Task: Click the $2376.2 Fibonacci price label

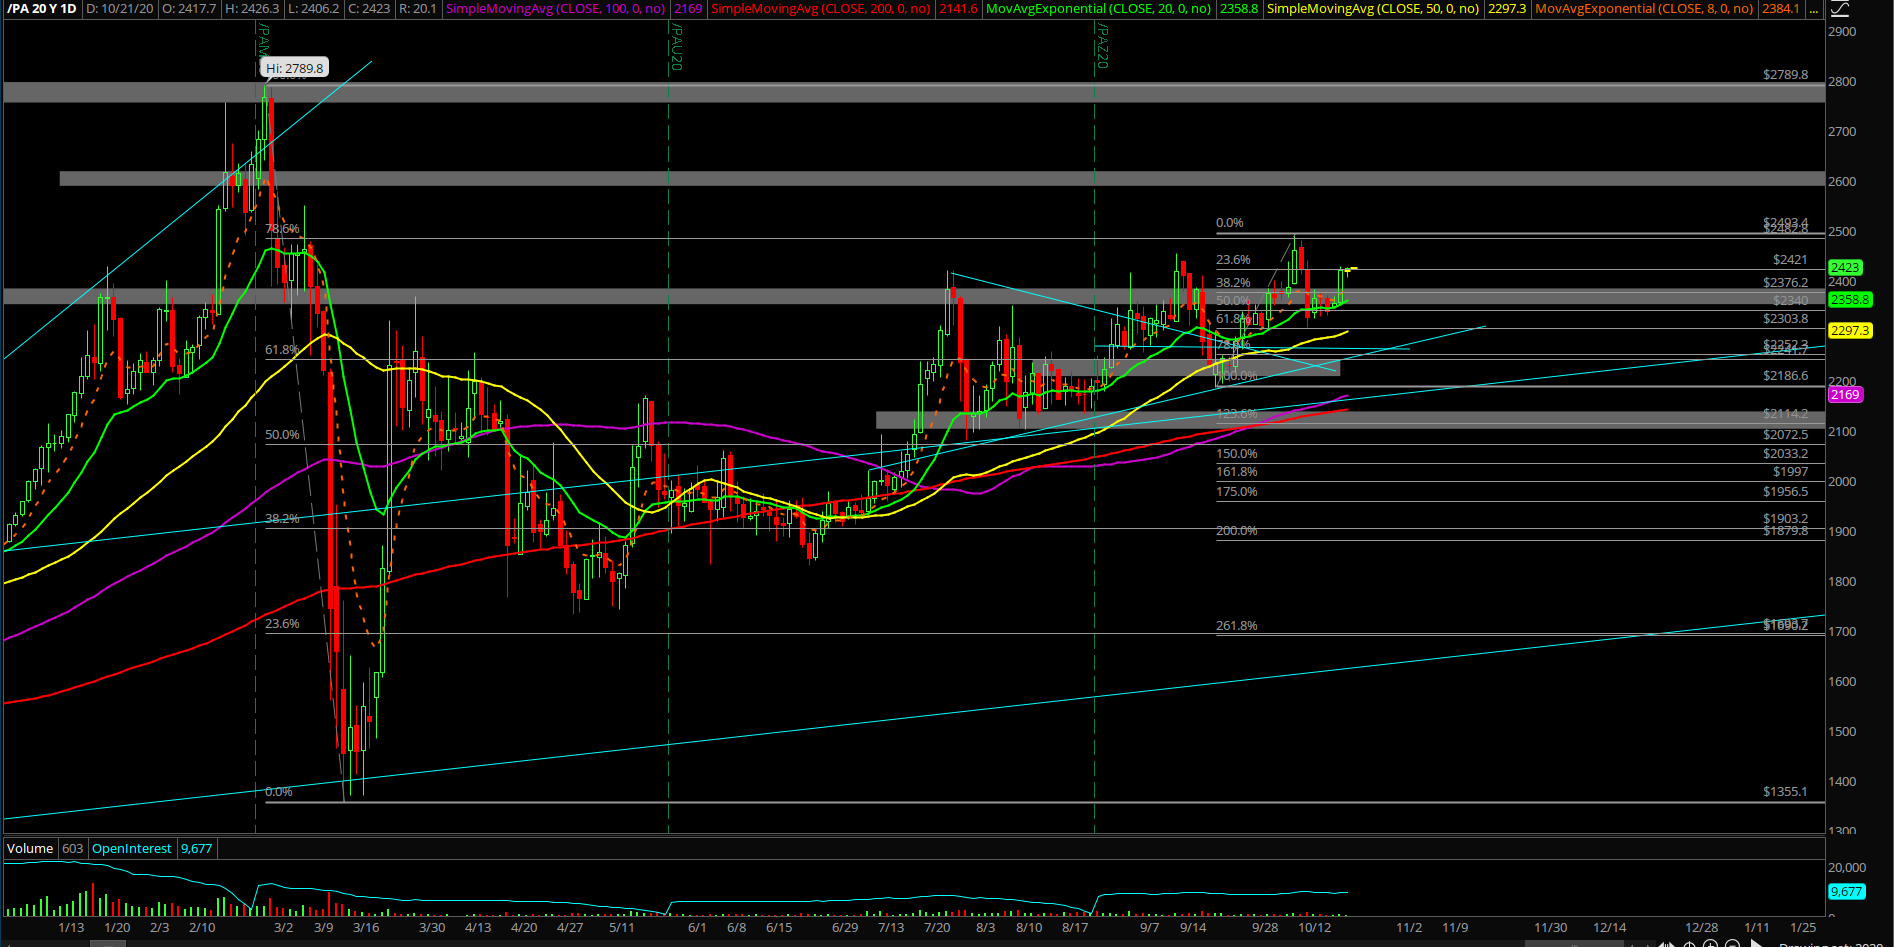Action: pyautogui.click(x=1785, y=282)
